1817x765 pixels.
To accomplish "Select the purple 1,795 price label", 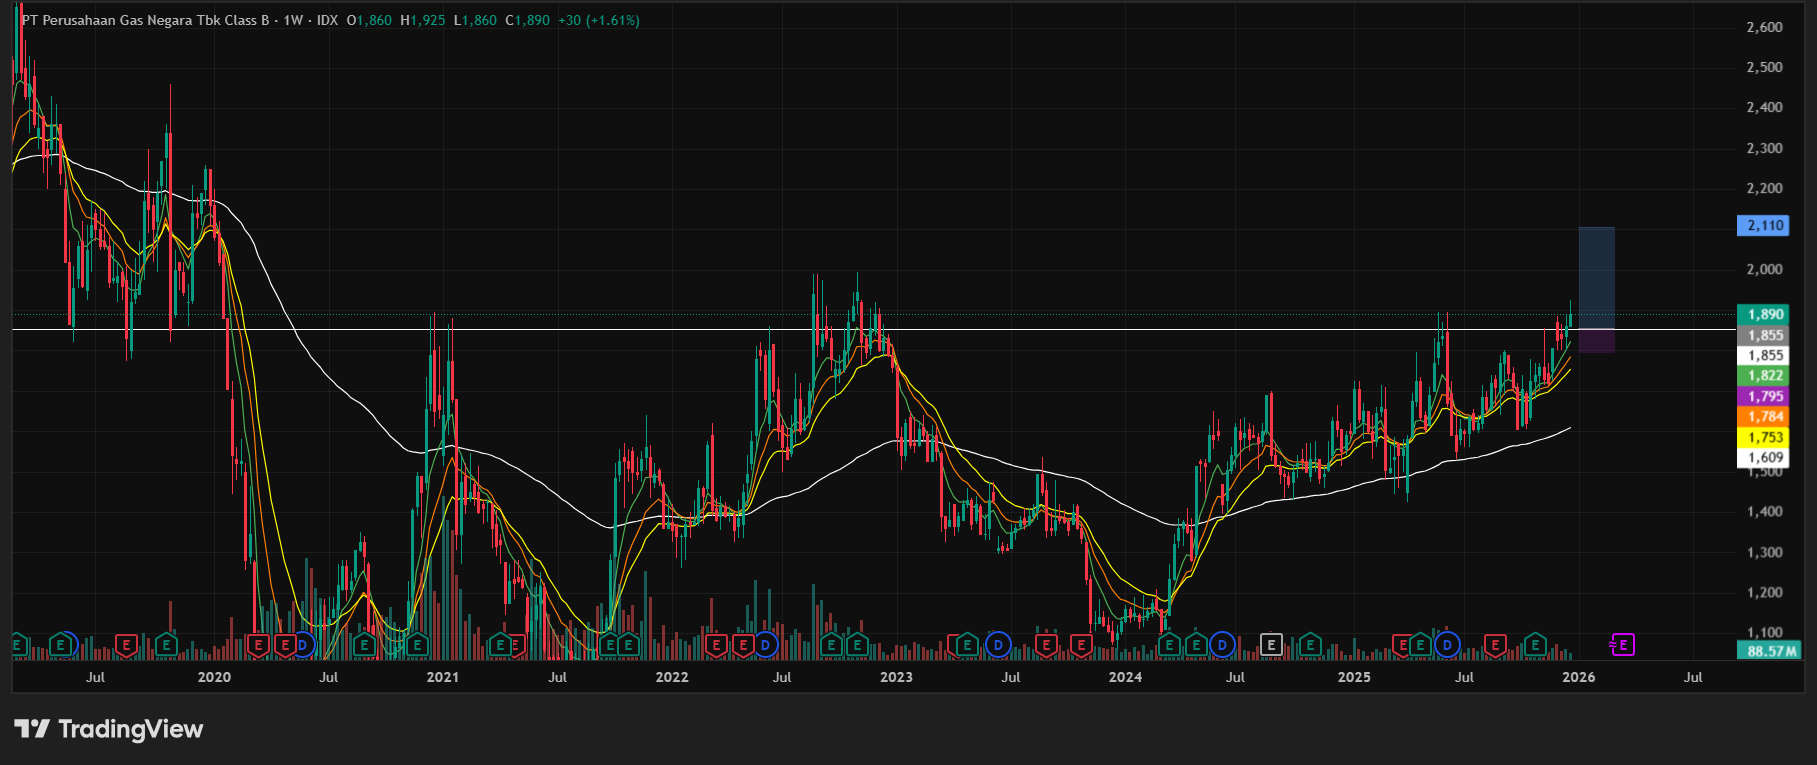I will [x=1765, y=396].
